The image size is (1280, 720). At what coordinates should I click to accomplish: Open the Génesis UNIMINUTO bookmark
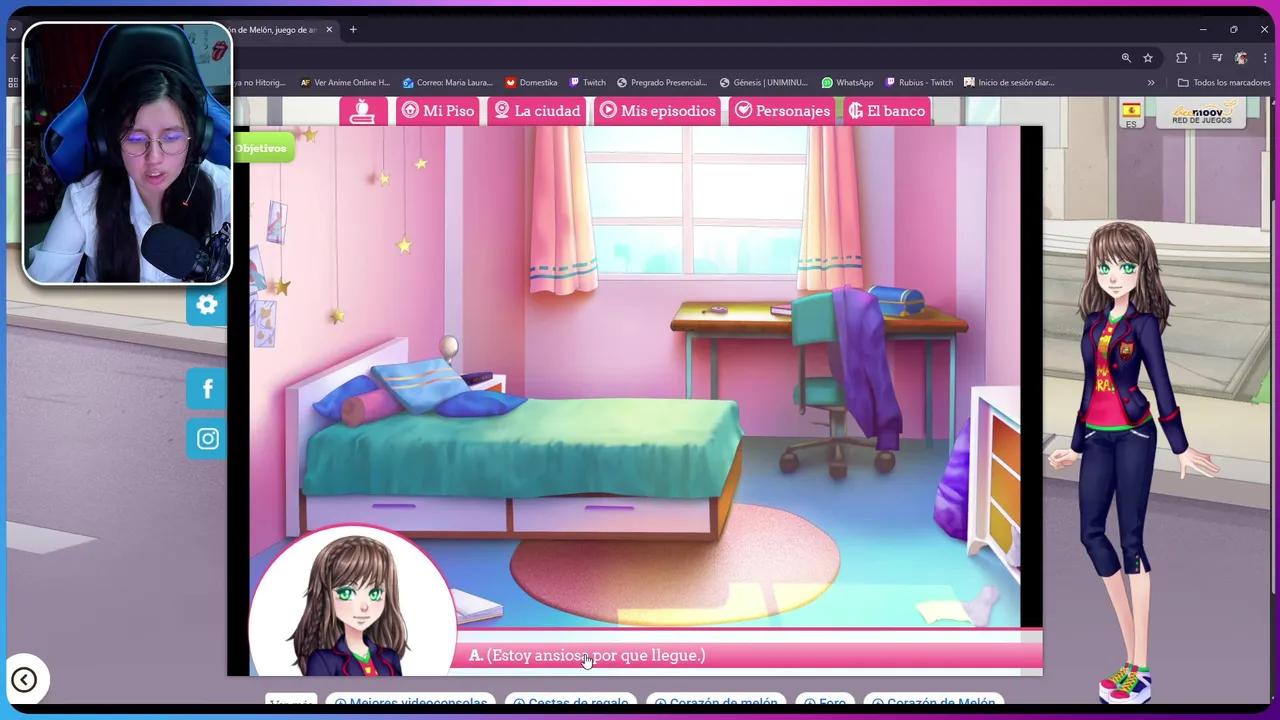pyautogui.click(x=763, y=83)
